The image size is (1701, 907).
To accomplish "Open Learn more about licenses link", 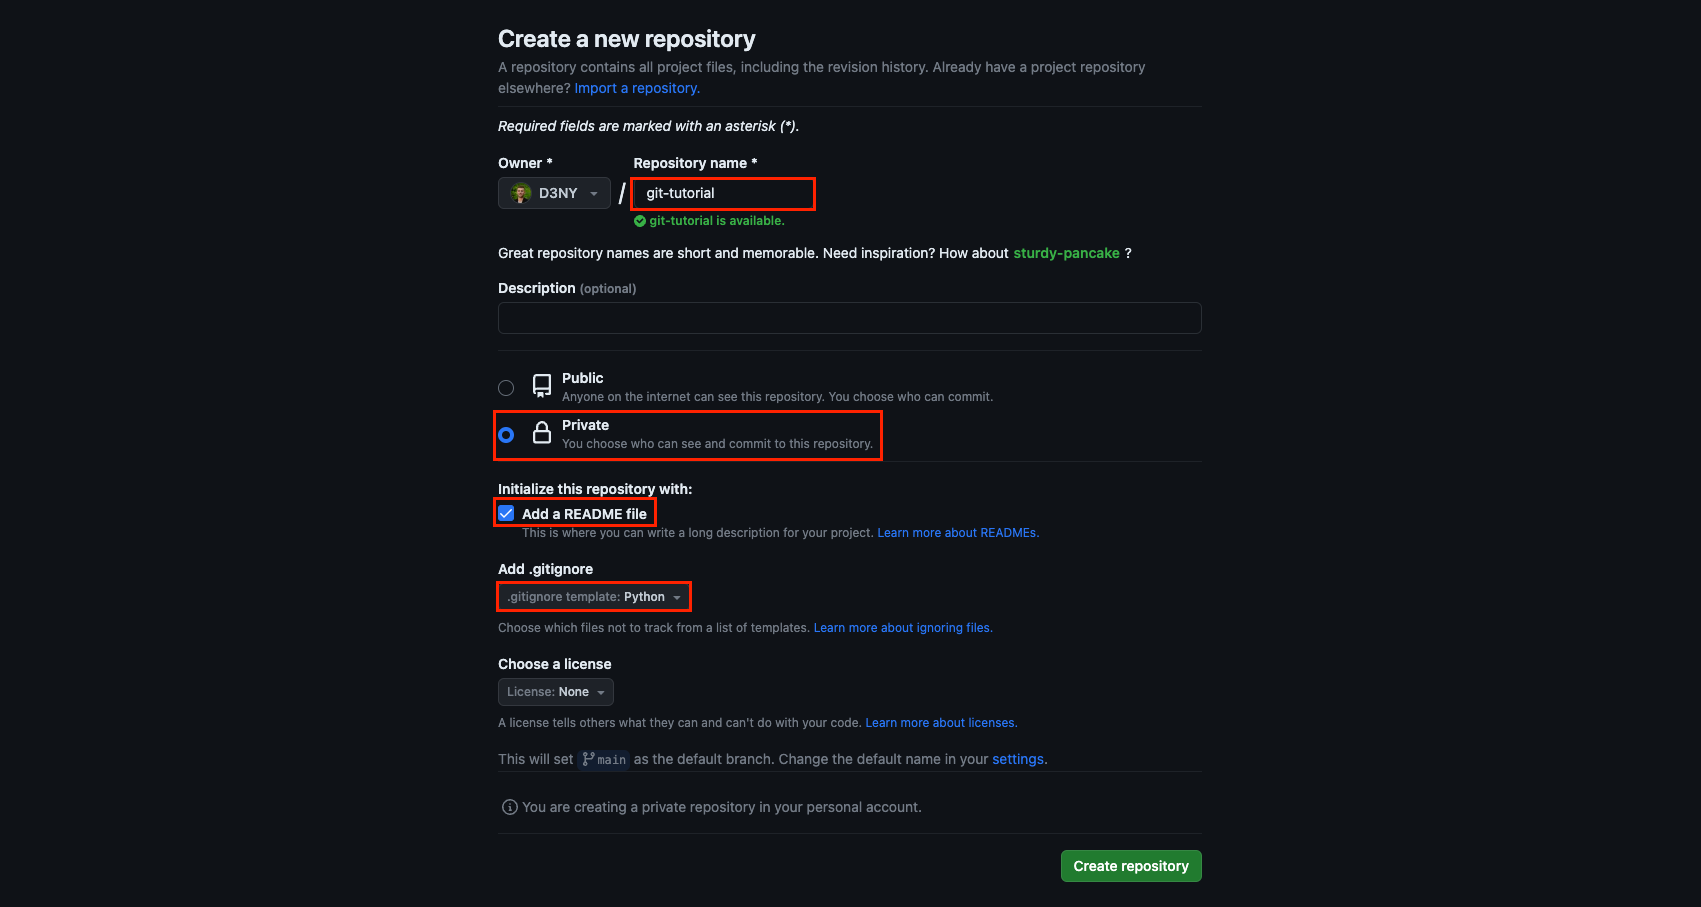I will click(x=941, y=723).
